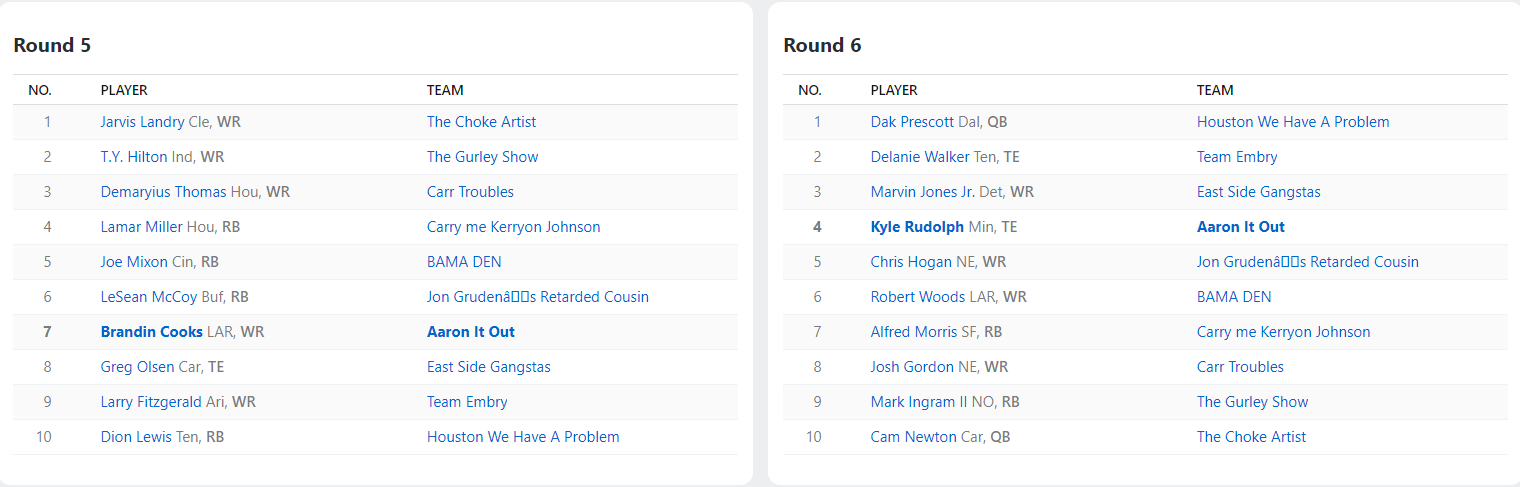The height and width of the screenshot is (487, 1520).
Task: Open Cam Newton player link
Action: point(913,437)
